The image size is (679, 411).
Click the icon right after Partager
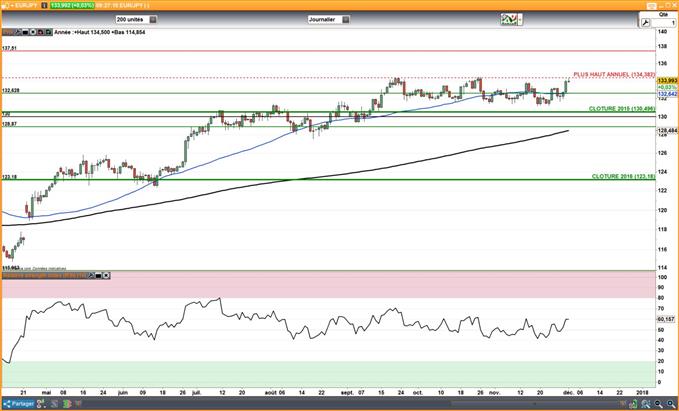pyautogui.click(x=40, y=404)
